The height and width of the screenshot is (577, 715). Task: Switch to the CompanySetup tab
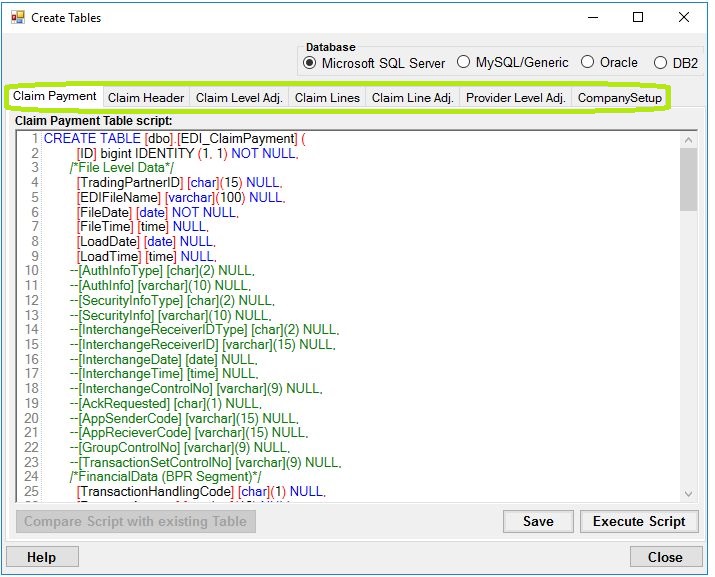tap(619, 98)
